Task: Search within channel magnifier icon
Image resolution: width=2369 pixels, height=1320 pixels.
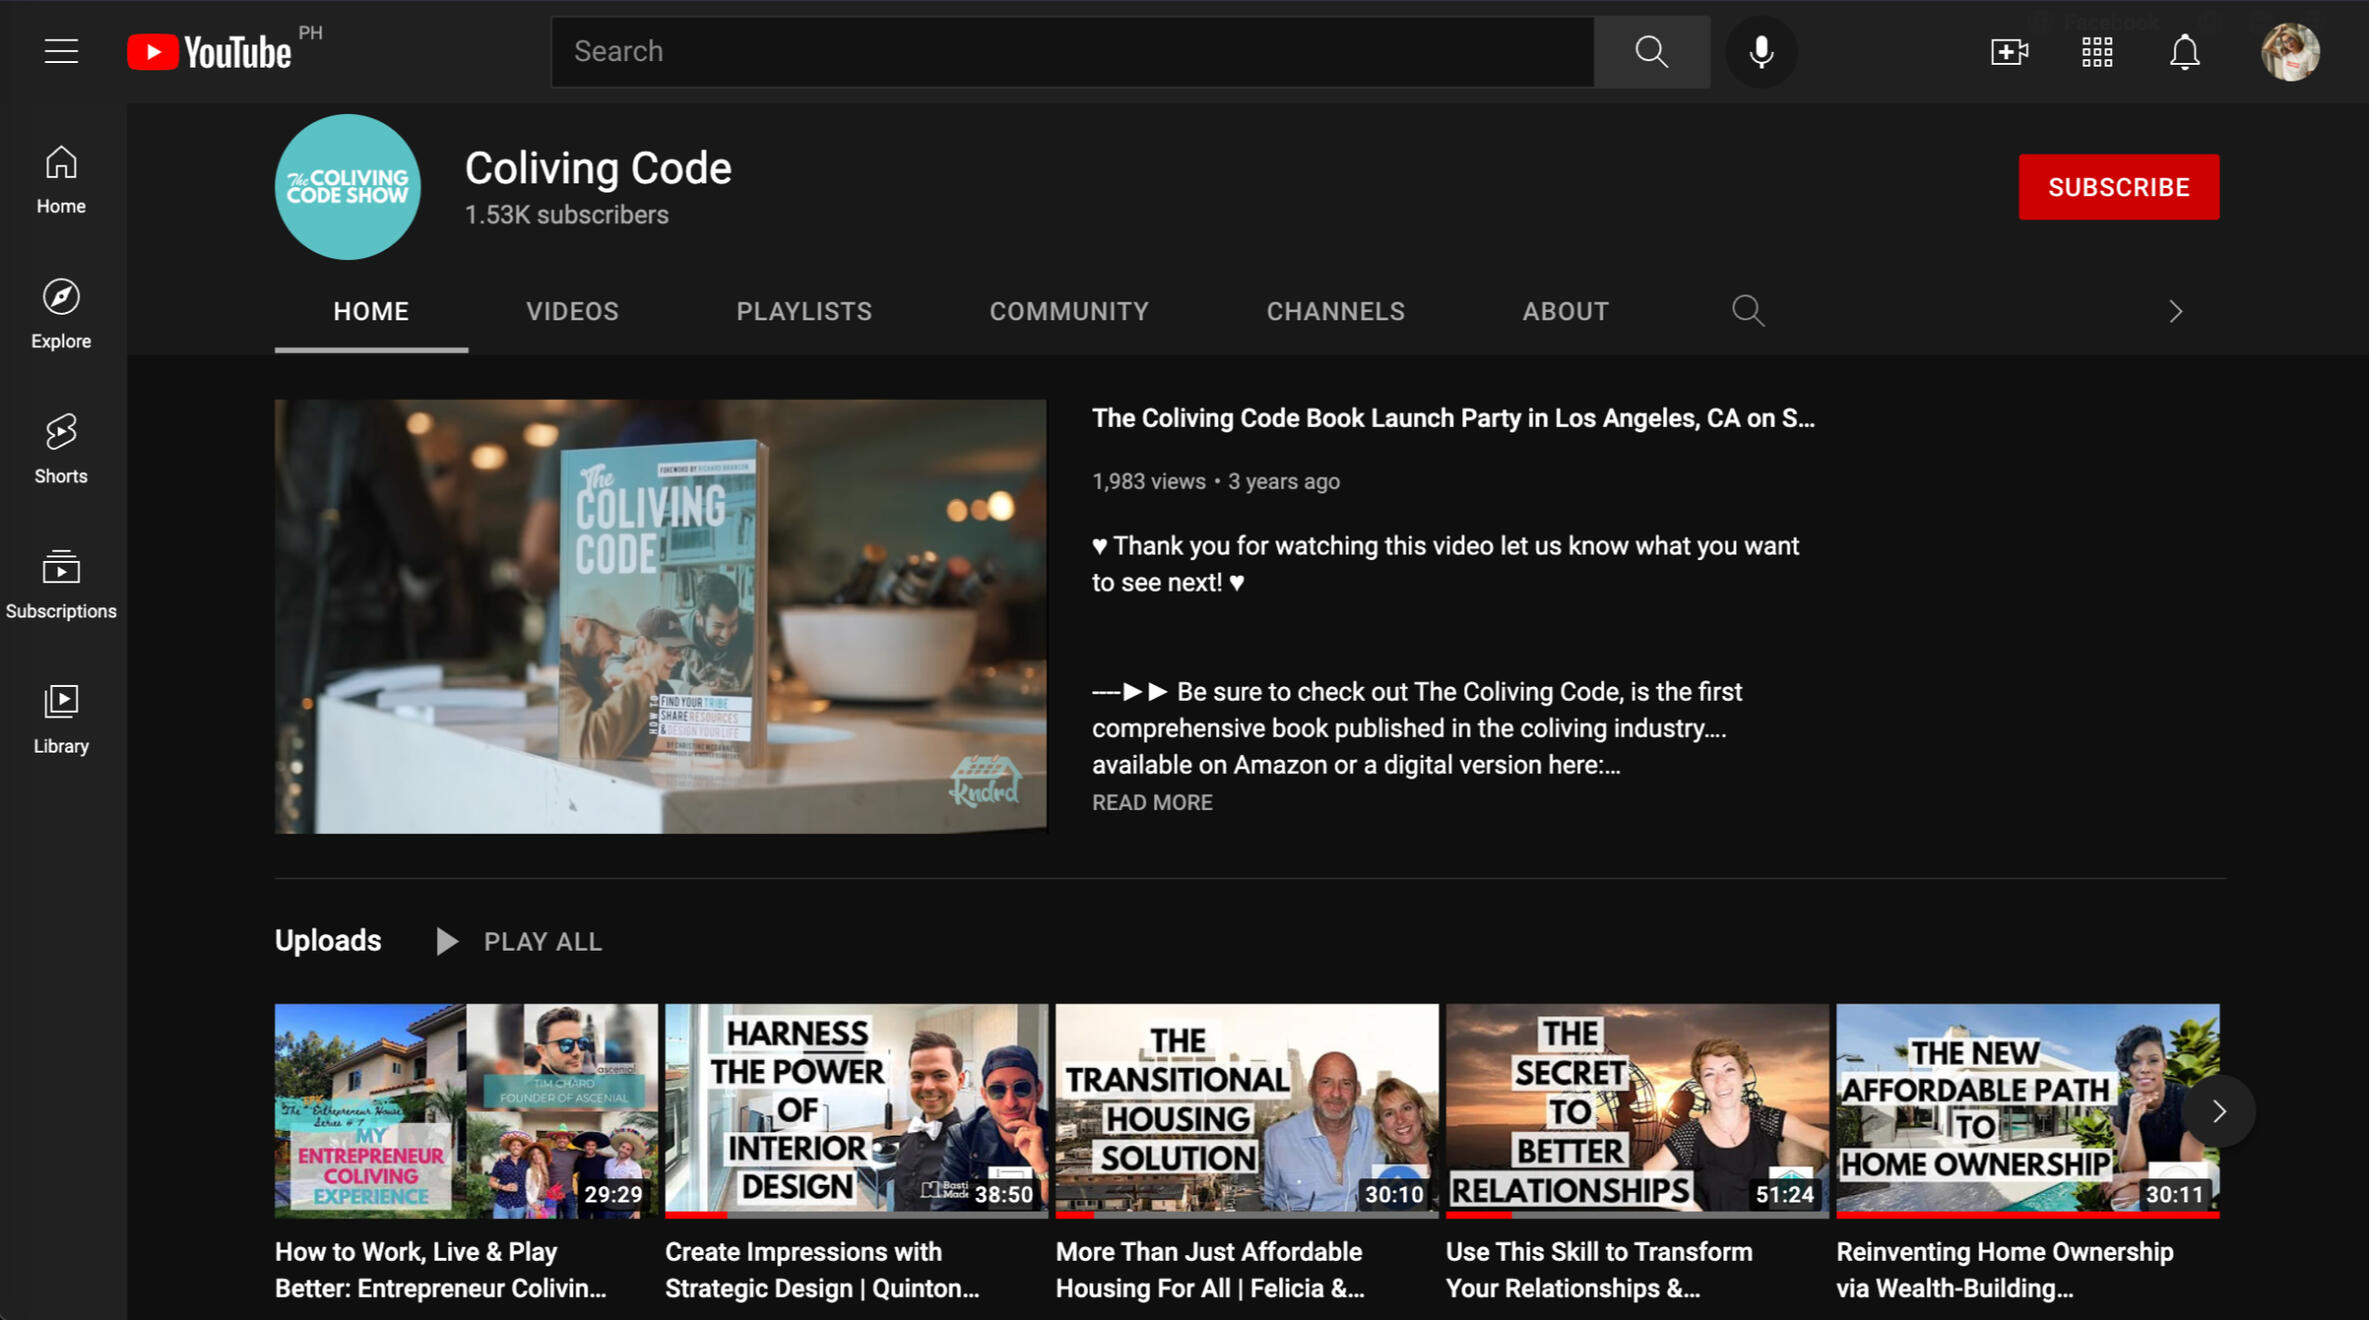Action: point(1747,311)
